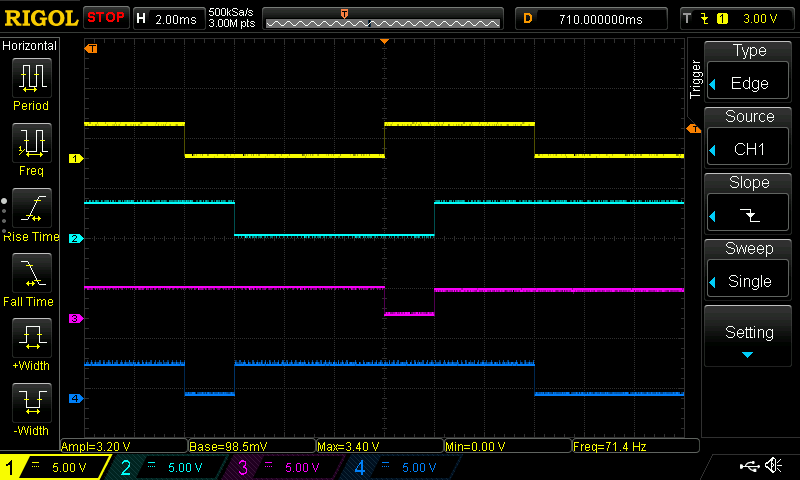Screen dimensions: 800x480
Task: Select the Freq measurement icon
Action: pyautogui.click(x=32, y=143)
